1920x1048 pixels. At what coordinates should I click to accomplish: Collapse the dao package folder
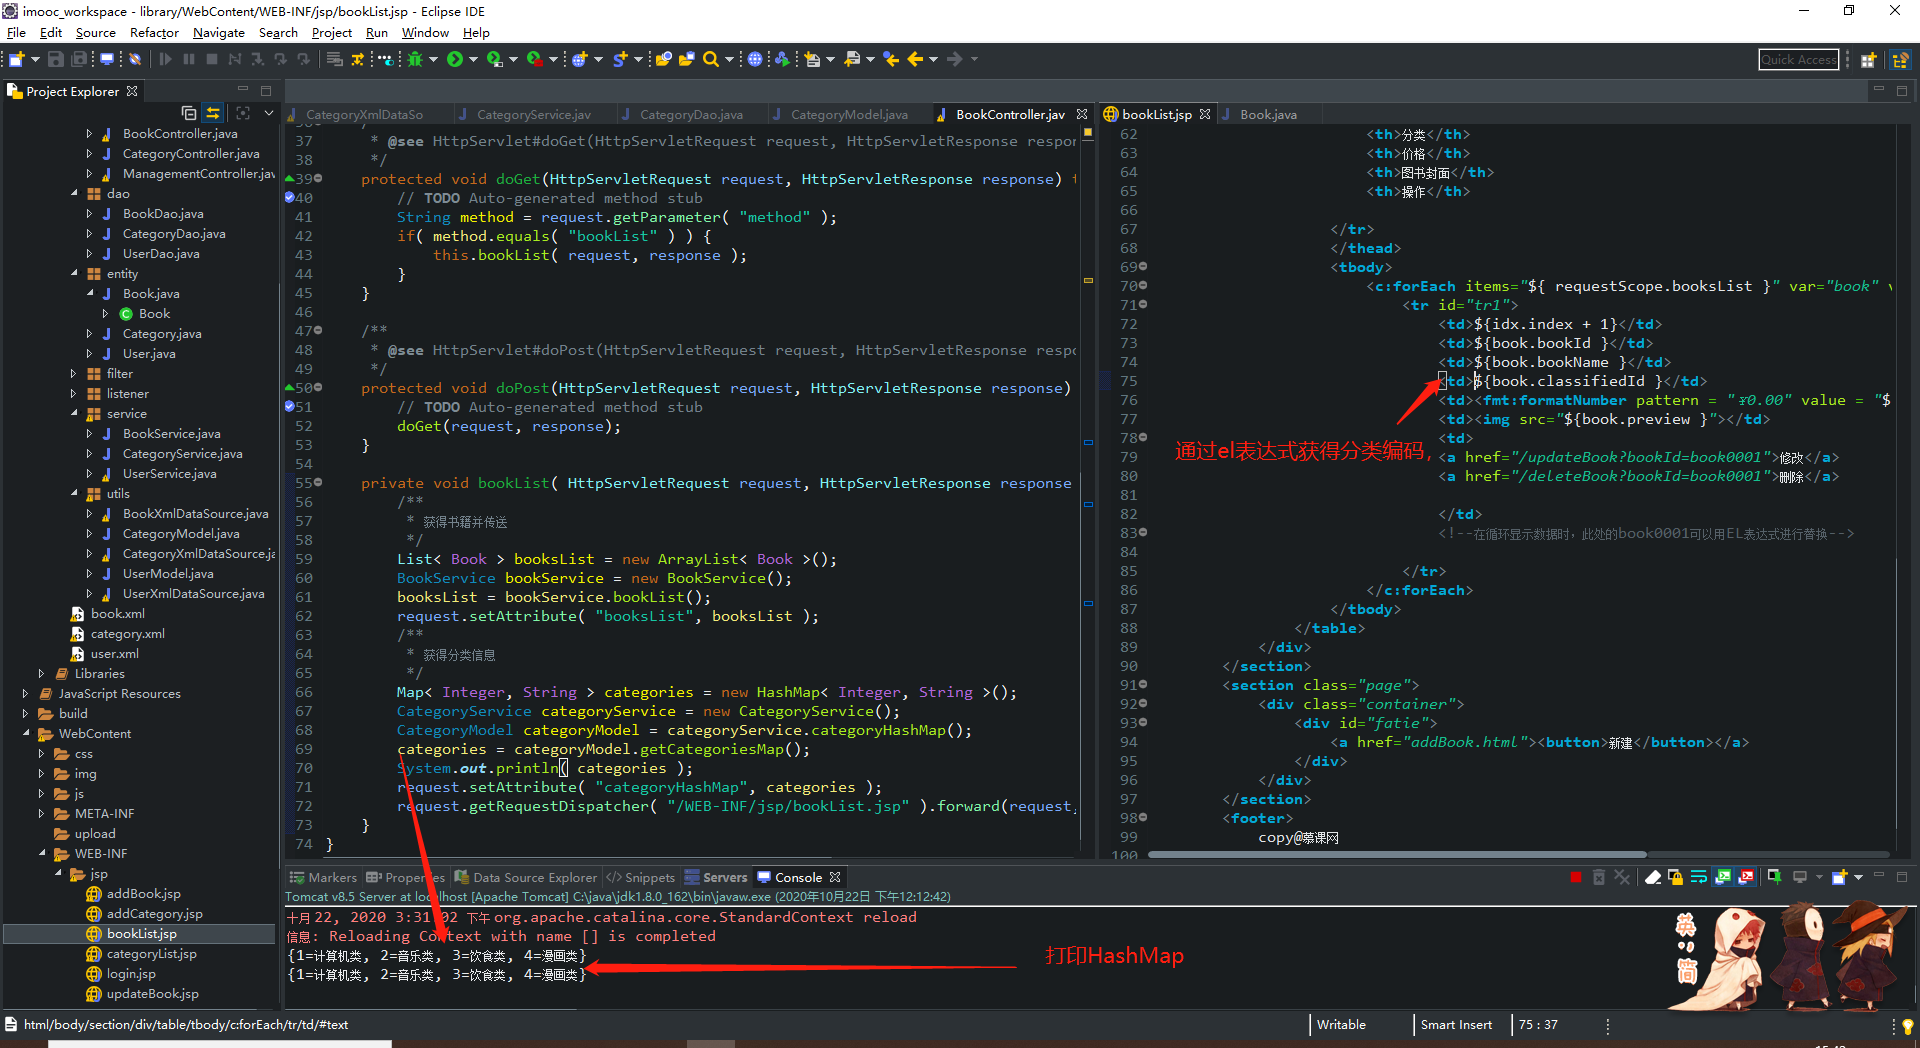[x=74, y=193]
